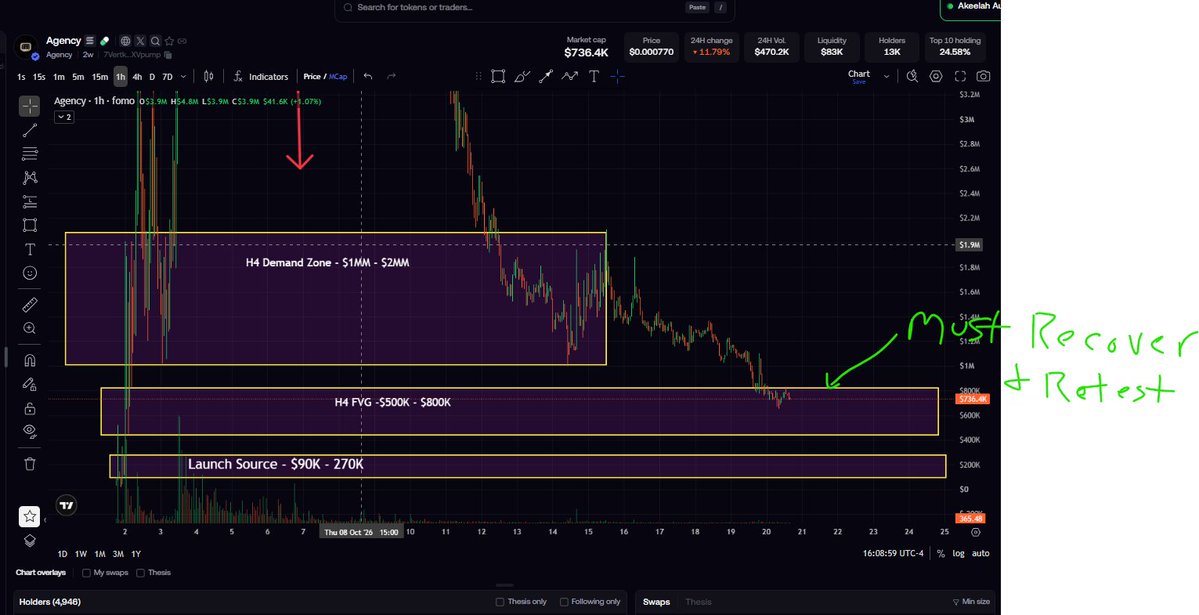This screenshot has width=1199, height=615.
Task: Select the crosshair cursor tool in left sidebar
Action: point(30,106)
